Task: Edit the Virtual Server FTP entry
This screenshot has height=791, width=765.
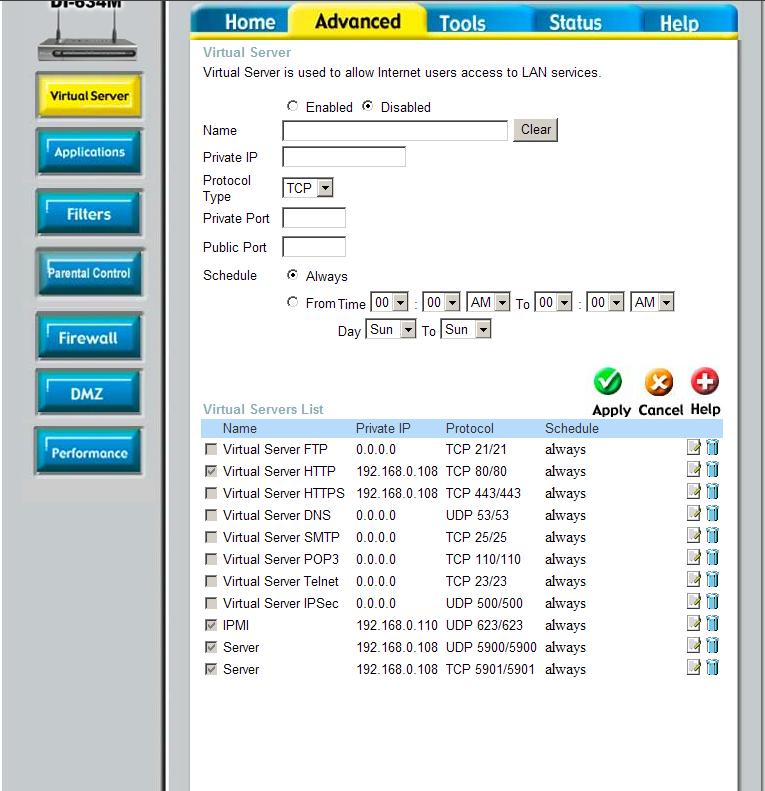Action: [x=694, y=448]
